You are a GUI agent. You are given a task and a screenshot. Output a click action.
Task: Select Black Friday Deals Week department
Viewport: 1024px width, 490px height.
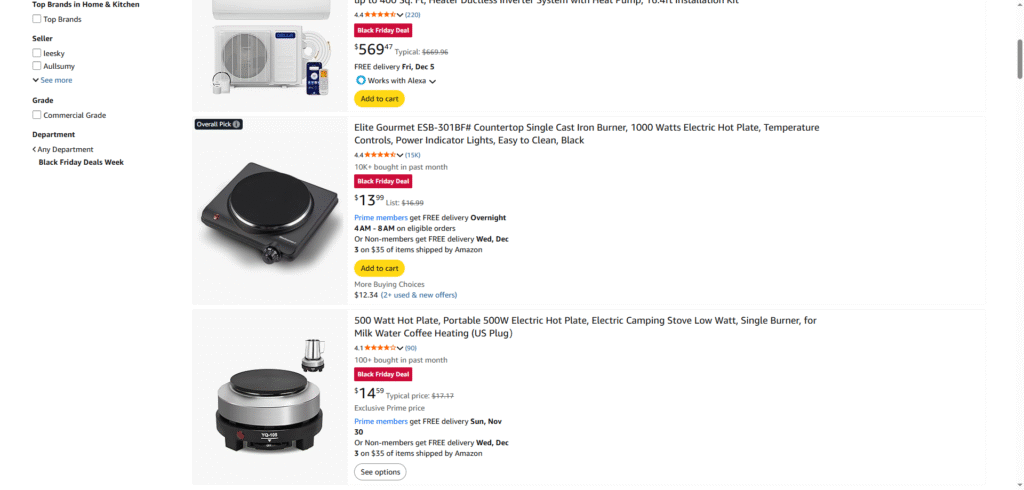[81, 162]
